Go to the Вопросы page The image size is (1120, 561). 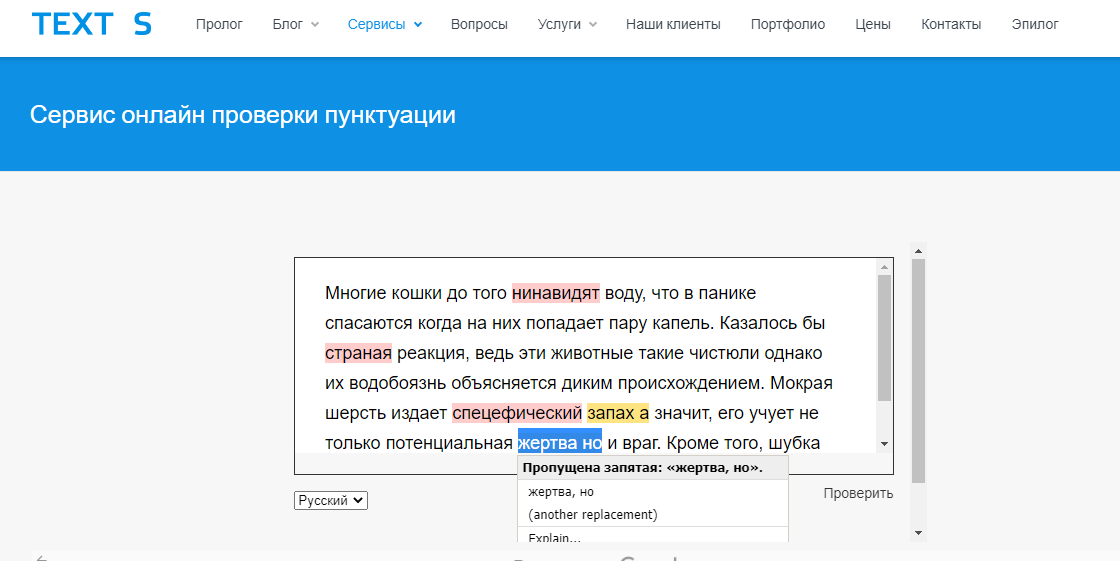point(479,25)
